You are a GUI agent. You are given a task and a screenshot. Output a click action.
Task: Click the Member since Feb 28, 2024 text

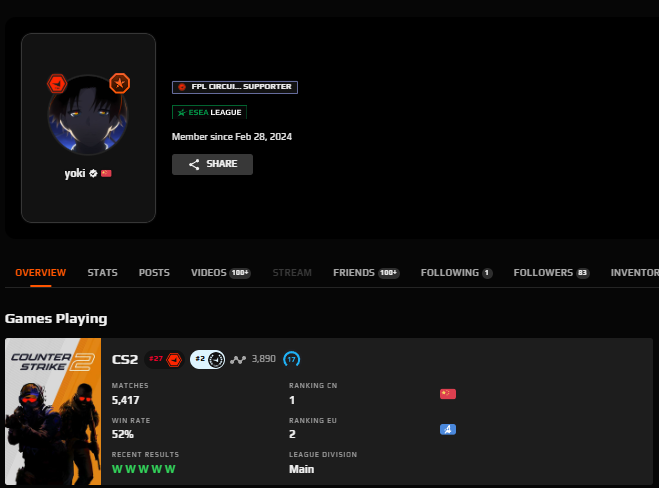(x=232, y=137)
